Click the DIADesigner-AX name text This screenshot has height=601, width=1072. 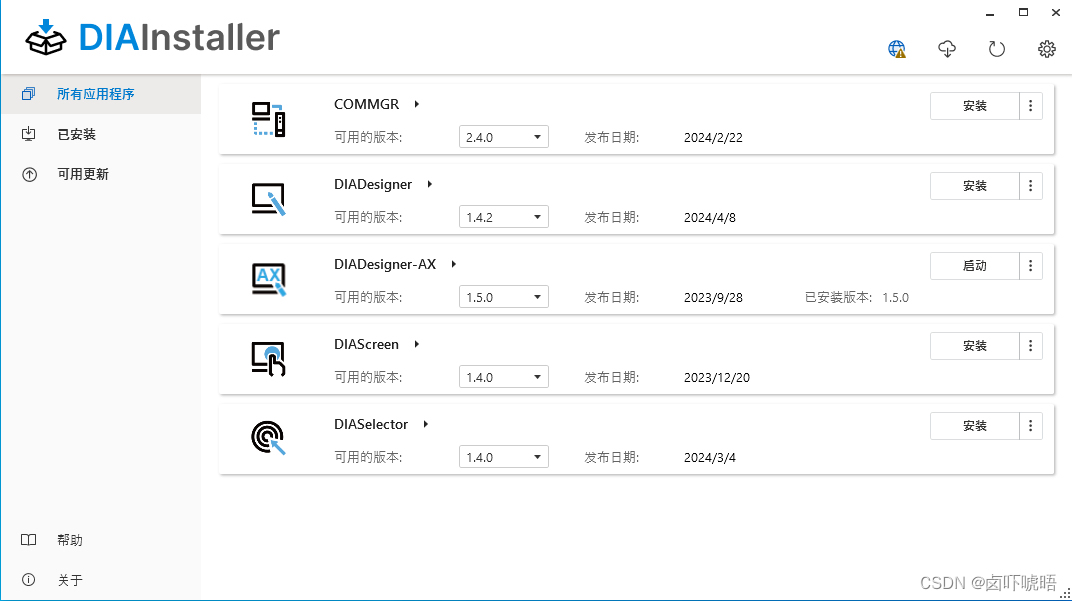pos(385,264)
